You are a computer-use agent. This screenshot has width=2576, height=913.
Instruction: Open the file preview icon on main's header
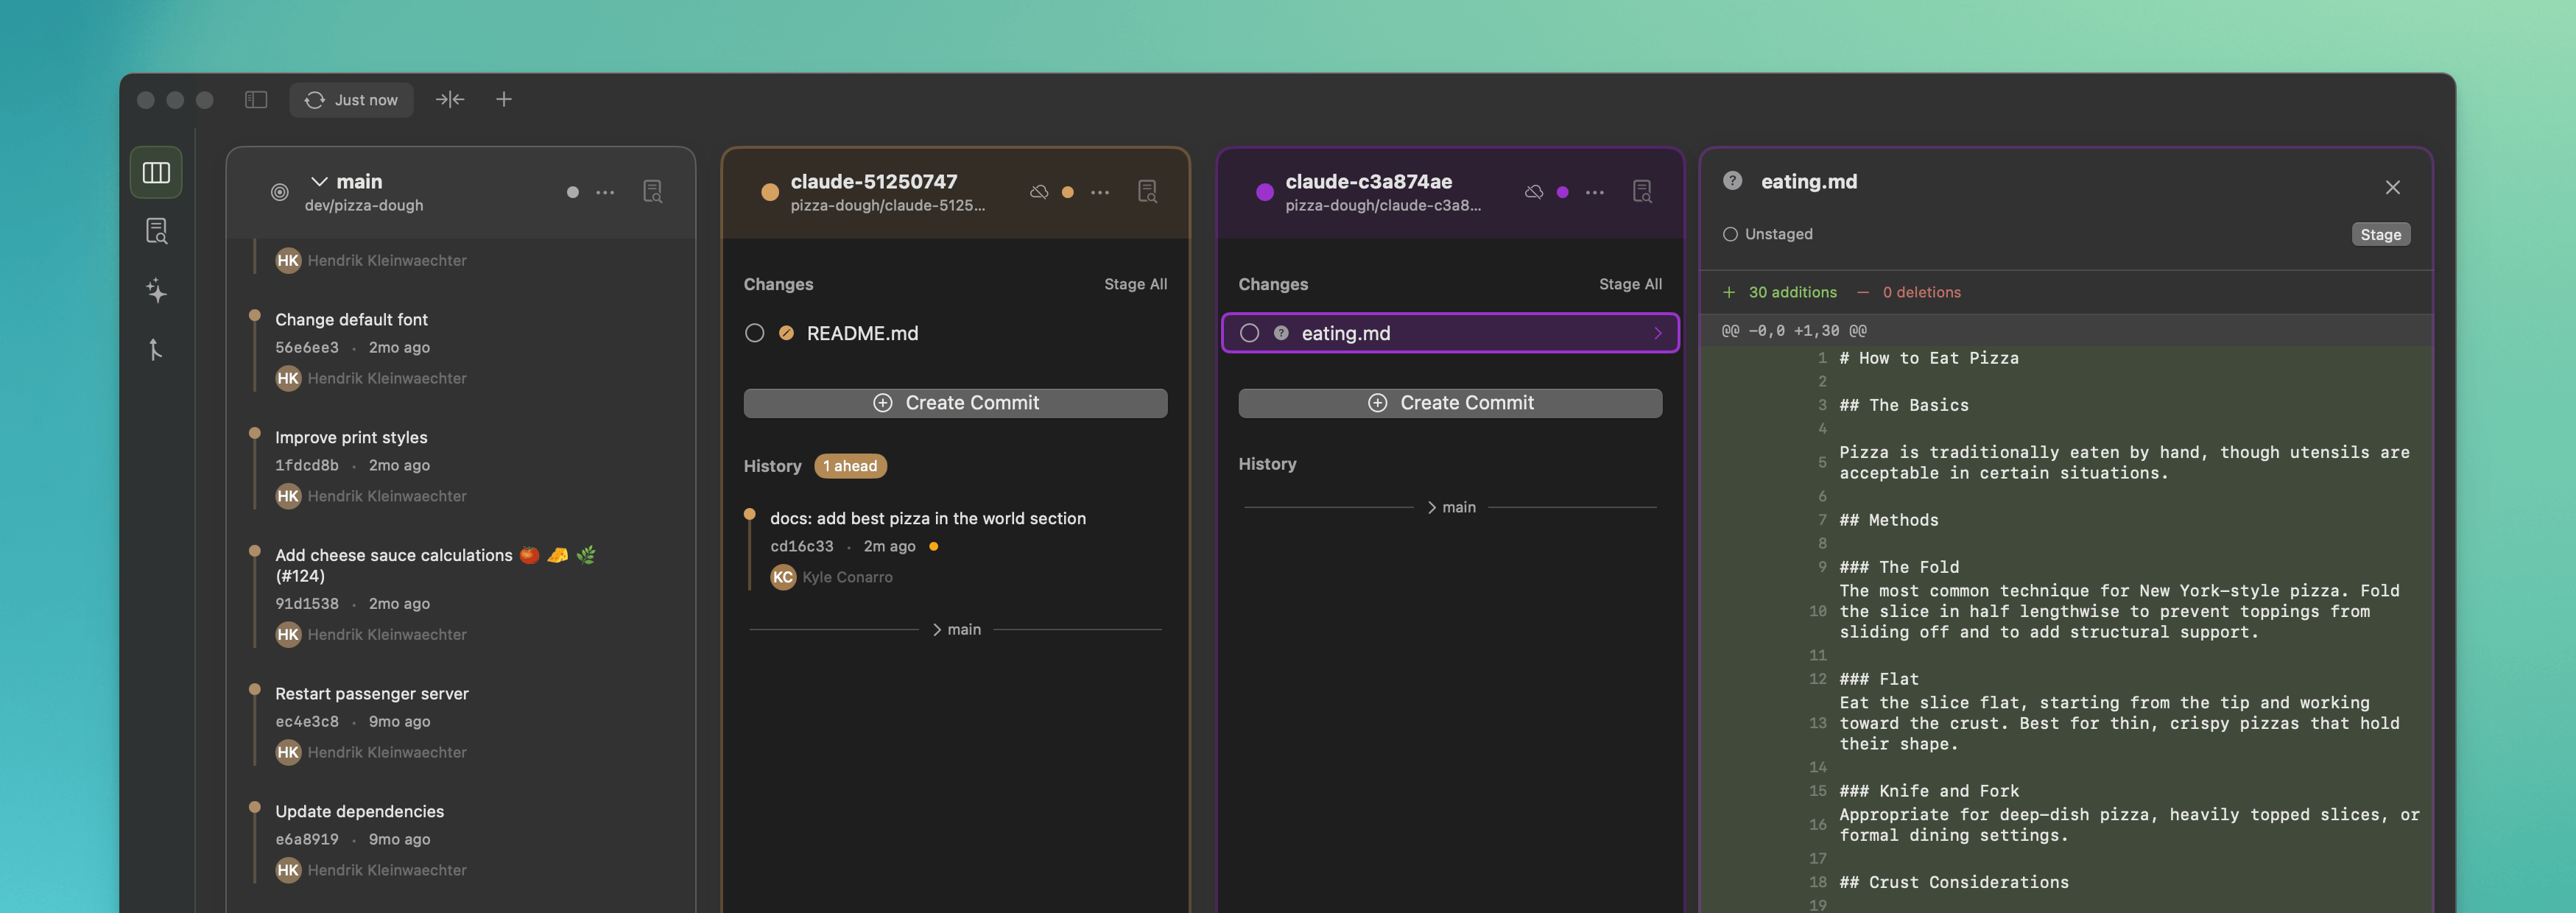click(652, 191)
